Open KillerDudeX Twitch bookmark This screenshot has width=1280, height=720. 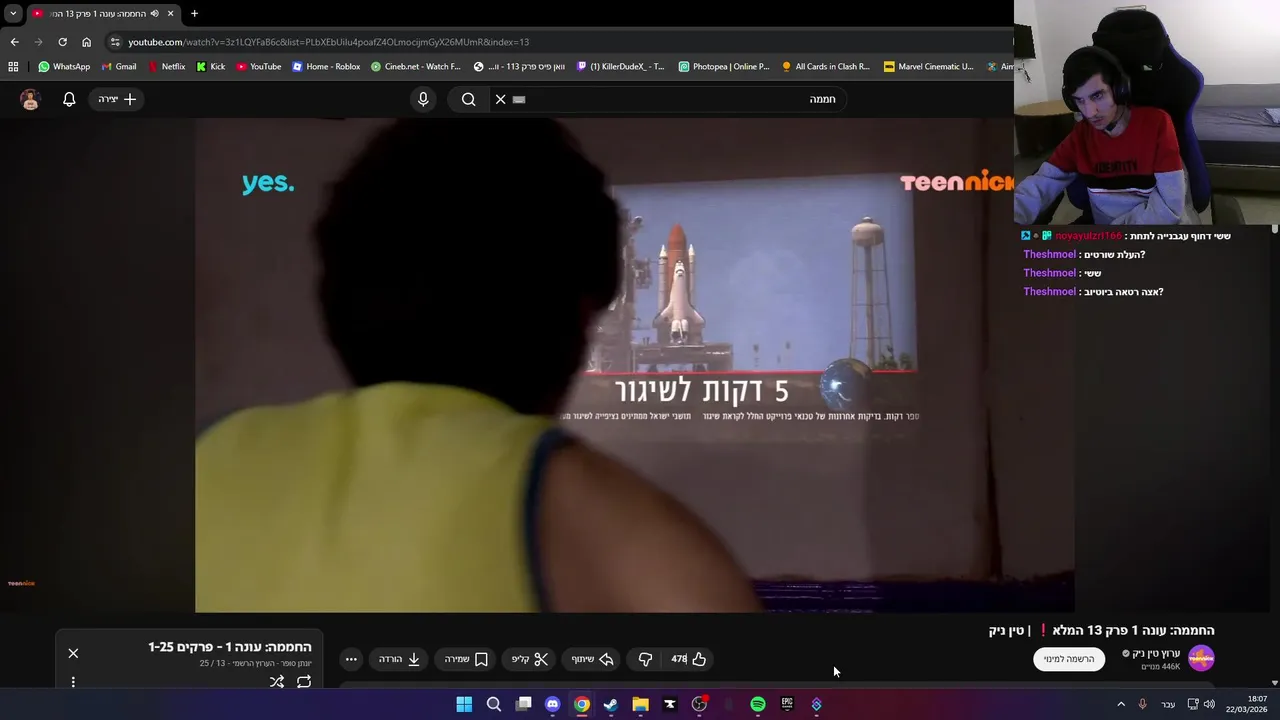pos(621,67)
